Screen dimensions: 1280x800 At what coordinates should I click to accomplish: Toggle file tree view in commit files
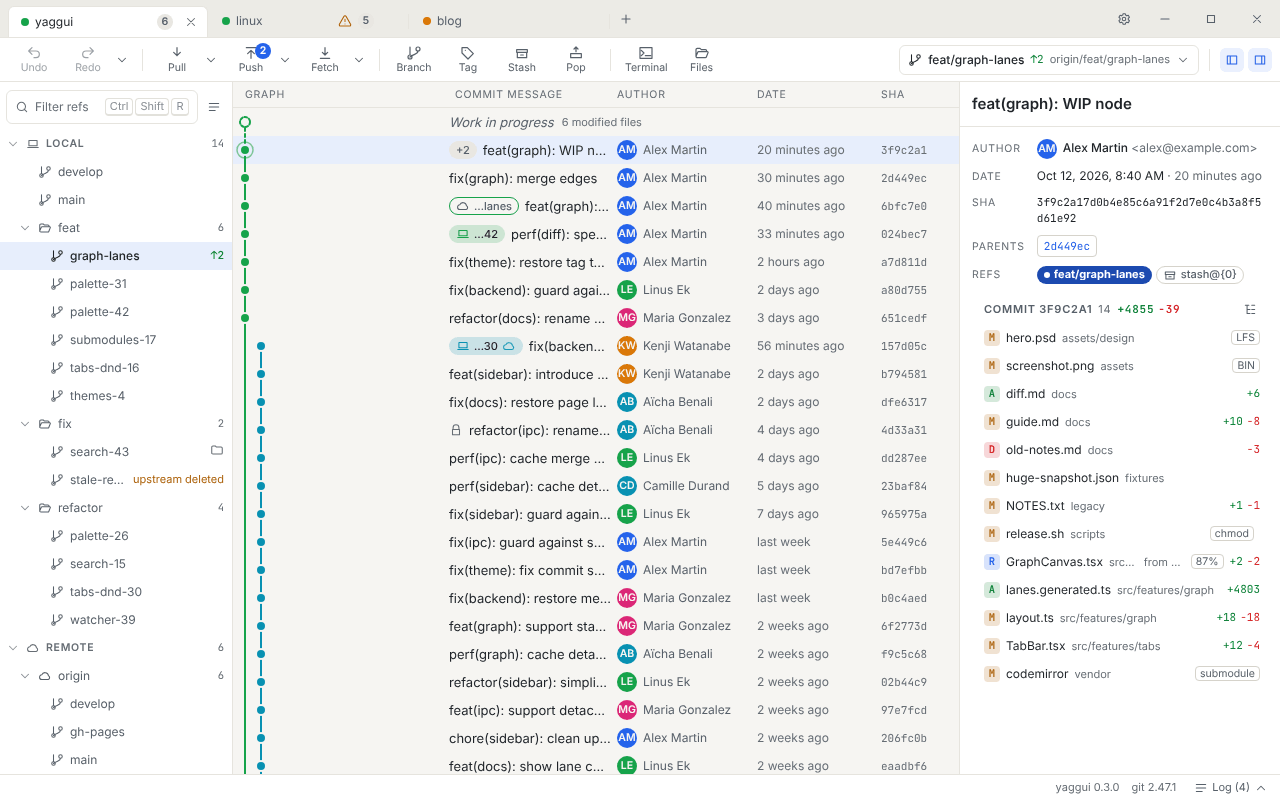click(x=1251, y=309)
